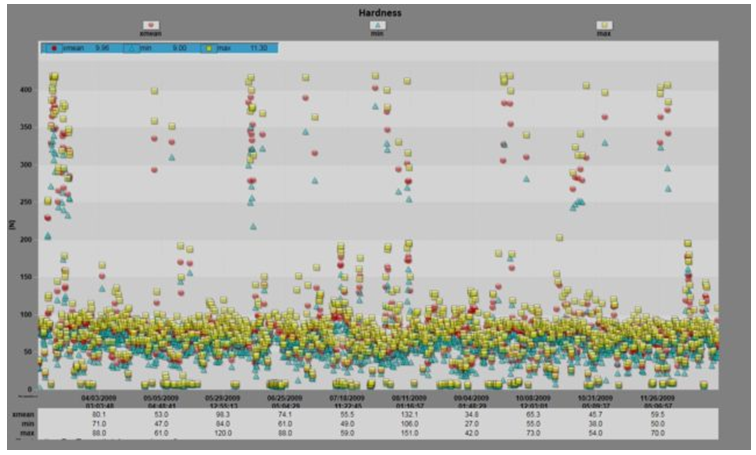Click max cell 73.0 under 10/08/2009
Screen dimensions: 756x455
pos(533,433)
